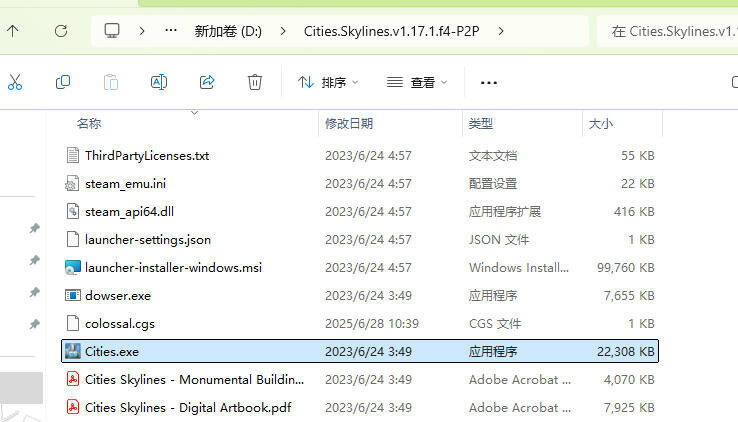Viewport: 738px width, 422px height.
Task: Copy the selected file
Action: point(63,82)
